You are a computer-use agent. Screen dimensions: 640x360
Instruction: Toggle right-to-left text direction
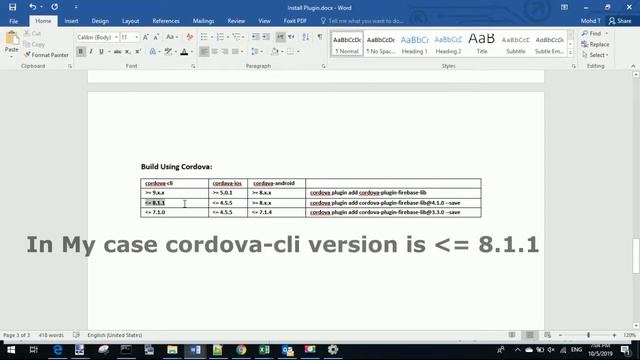291,37
